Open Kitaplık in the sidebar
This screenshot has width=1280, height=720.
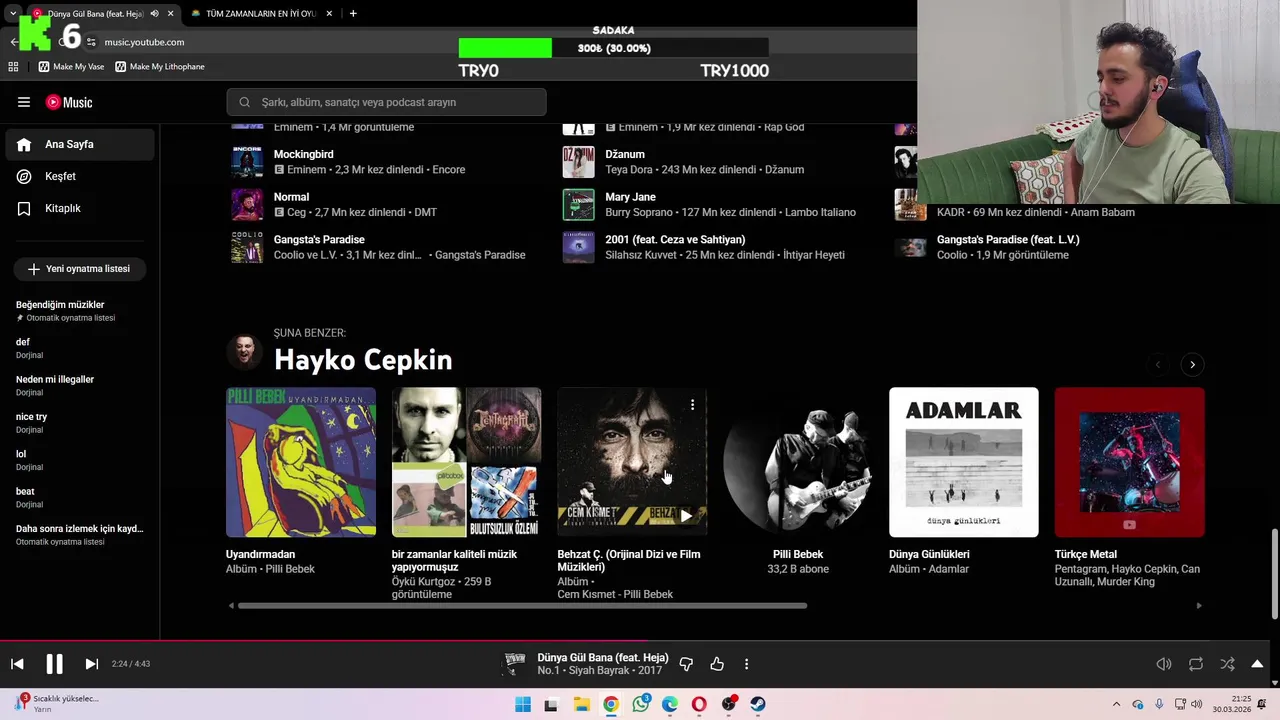point(80,208)
